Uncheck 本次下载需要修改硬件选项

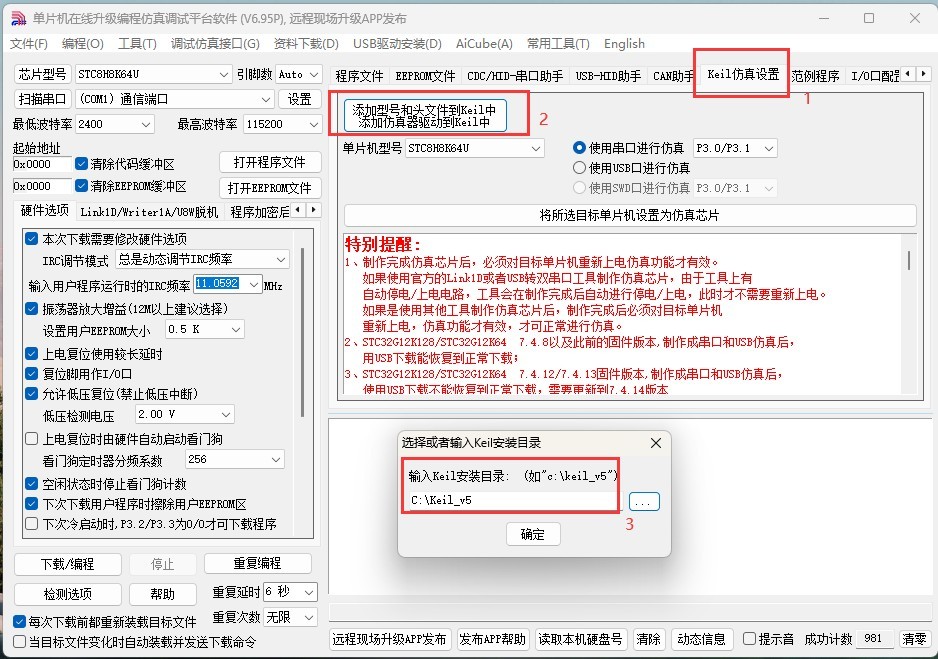coord(32,239)
